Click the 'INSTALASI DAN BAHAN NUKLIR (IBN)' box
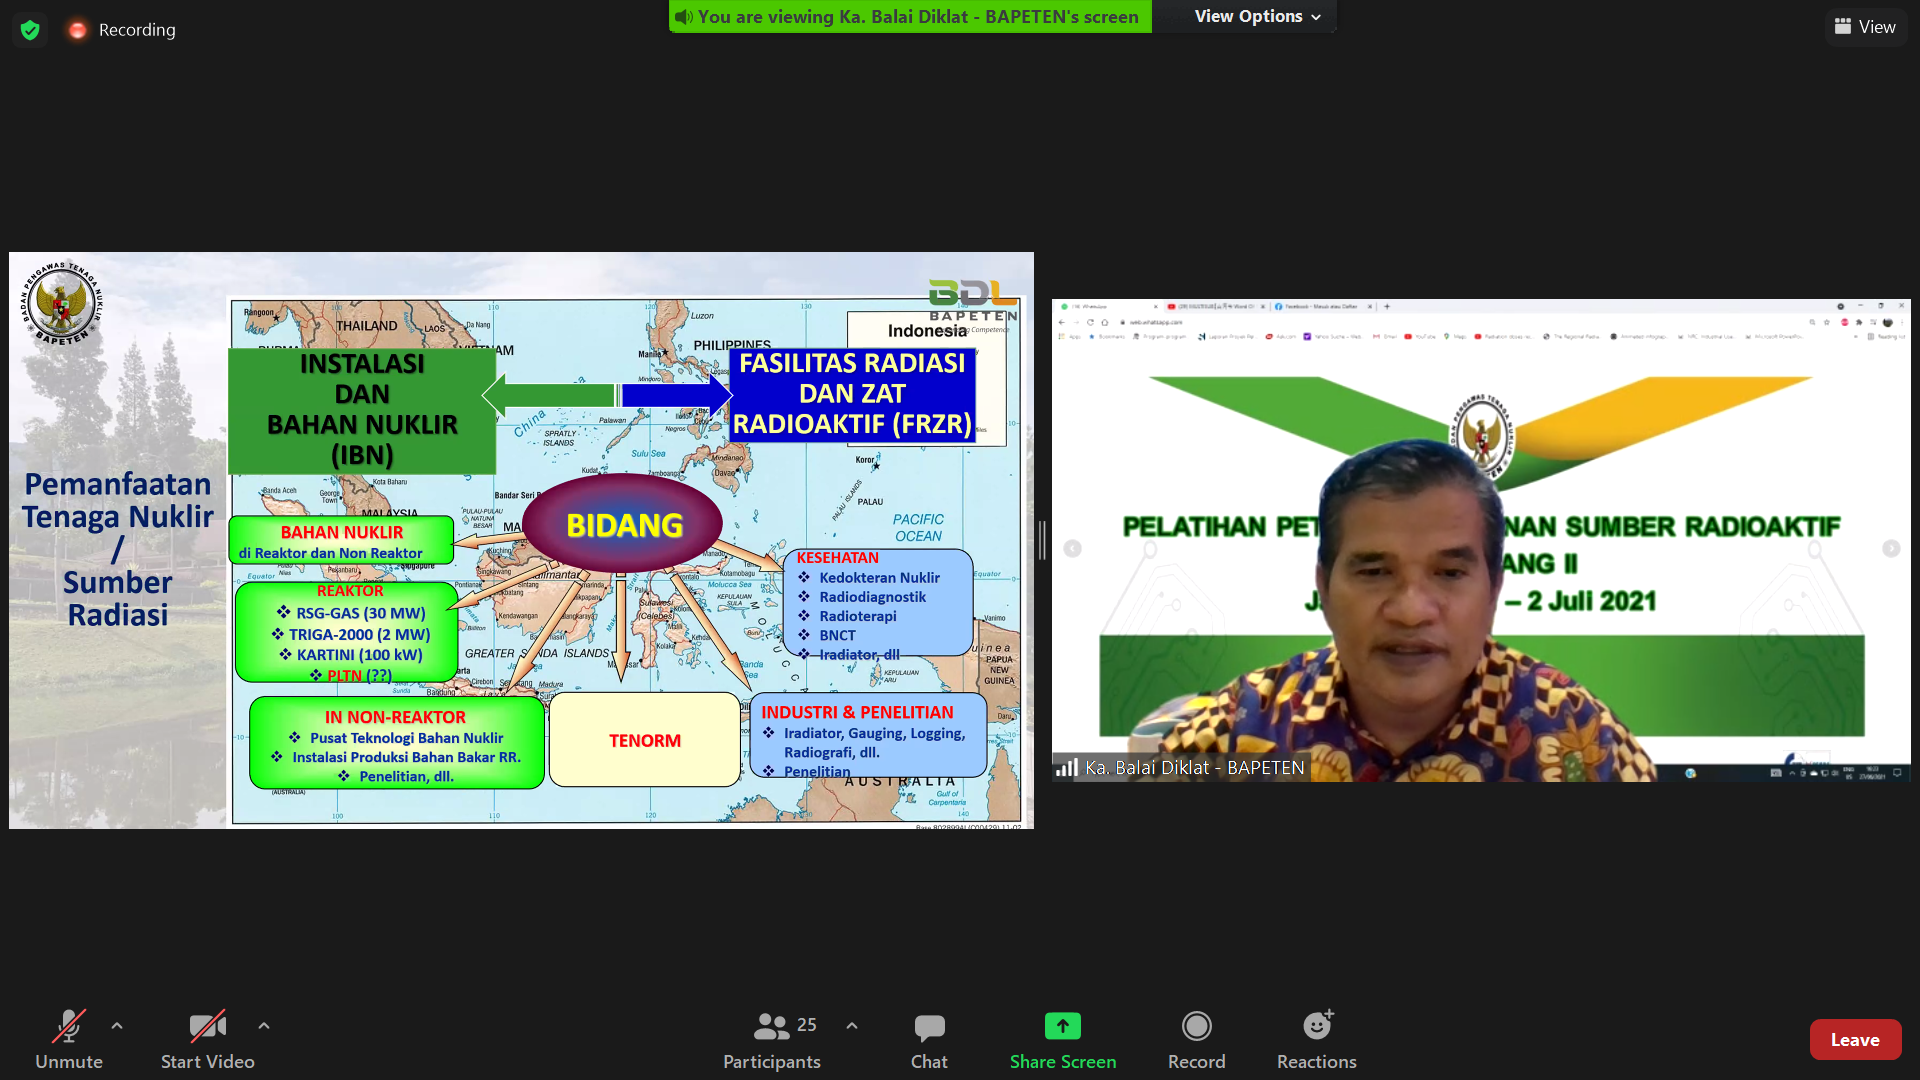The width and height of the screenshot is (1920, 1080). pyautogui.click(x=362, y=410)
